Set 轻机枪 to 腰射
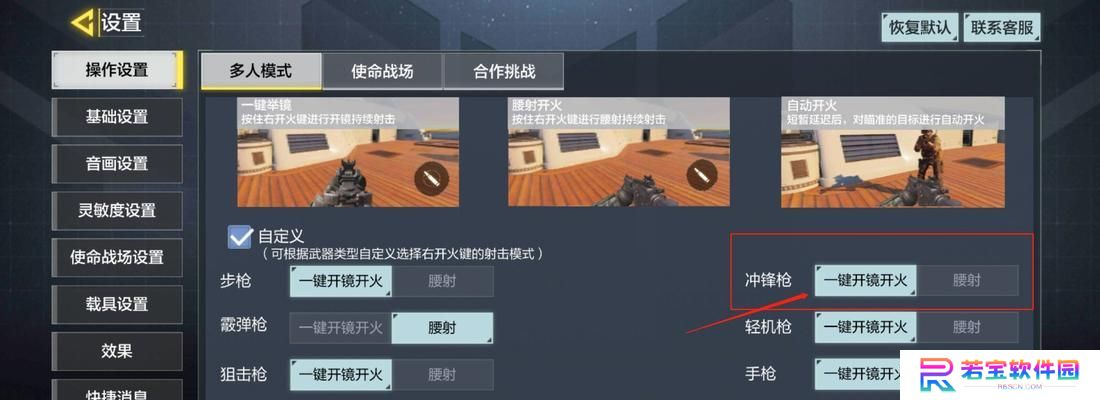This screenshot has width=1100, height=400. click(x=967, y=327)
